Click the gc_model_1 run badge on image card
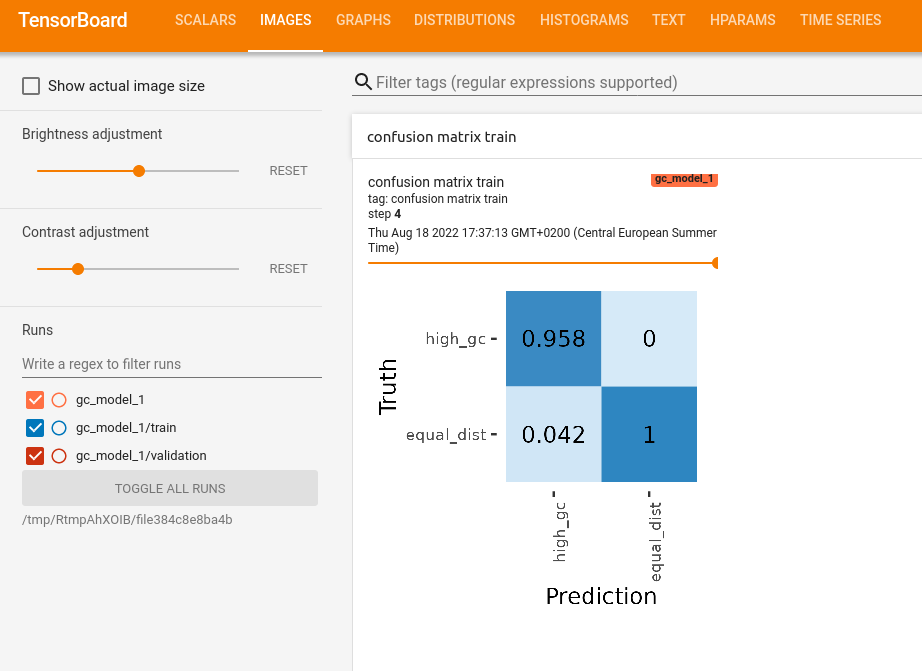922x671 pixels. point(684,180)
